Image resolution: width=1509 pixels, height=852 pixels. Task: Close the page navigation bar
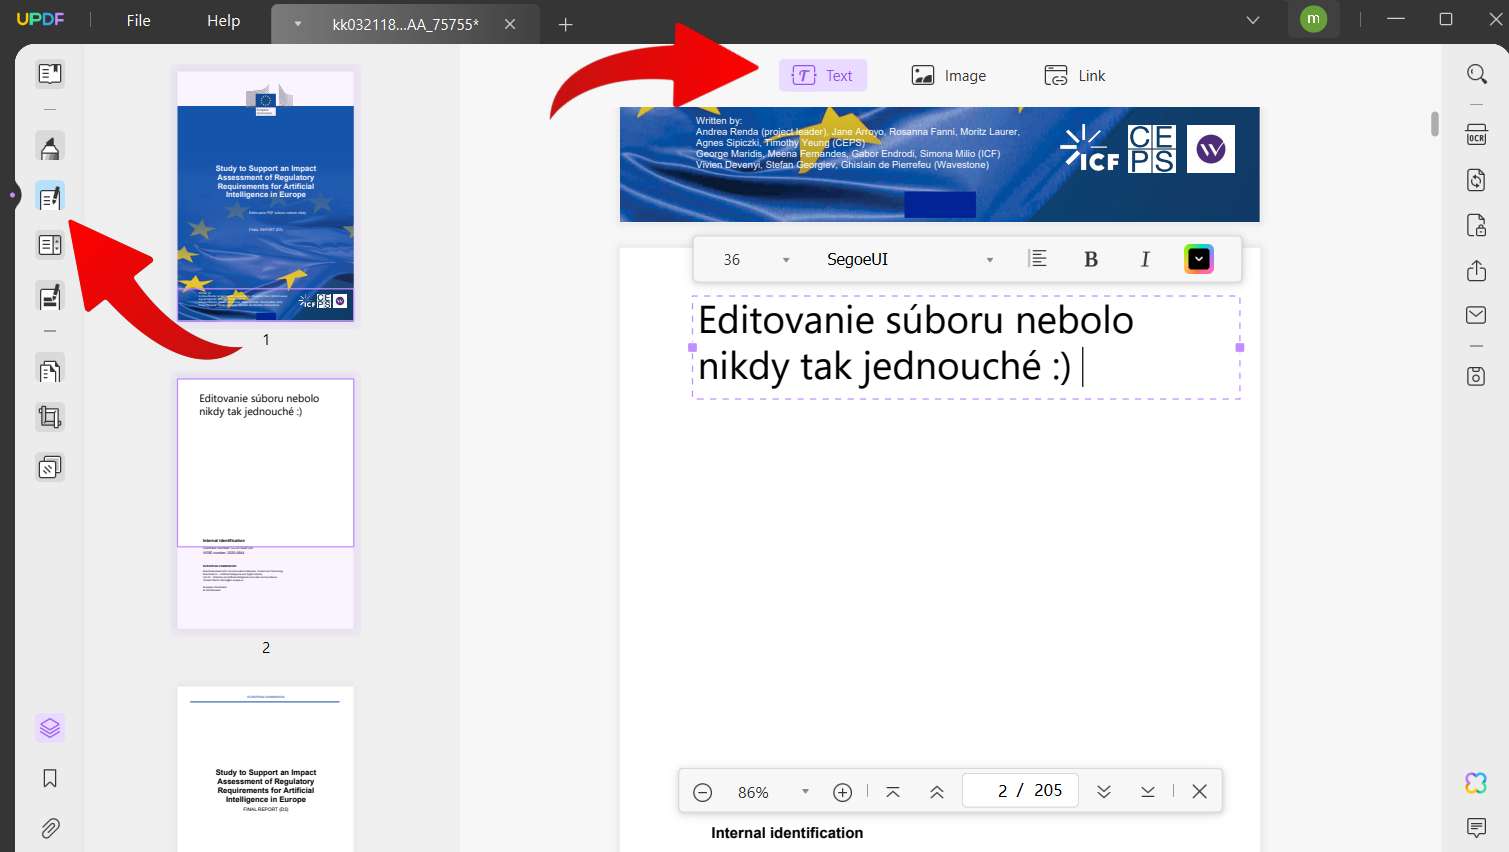(x=1200, y=792)
